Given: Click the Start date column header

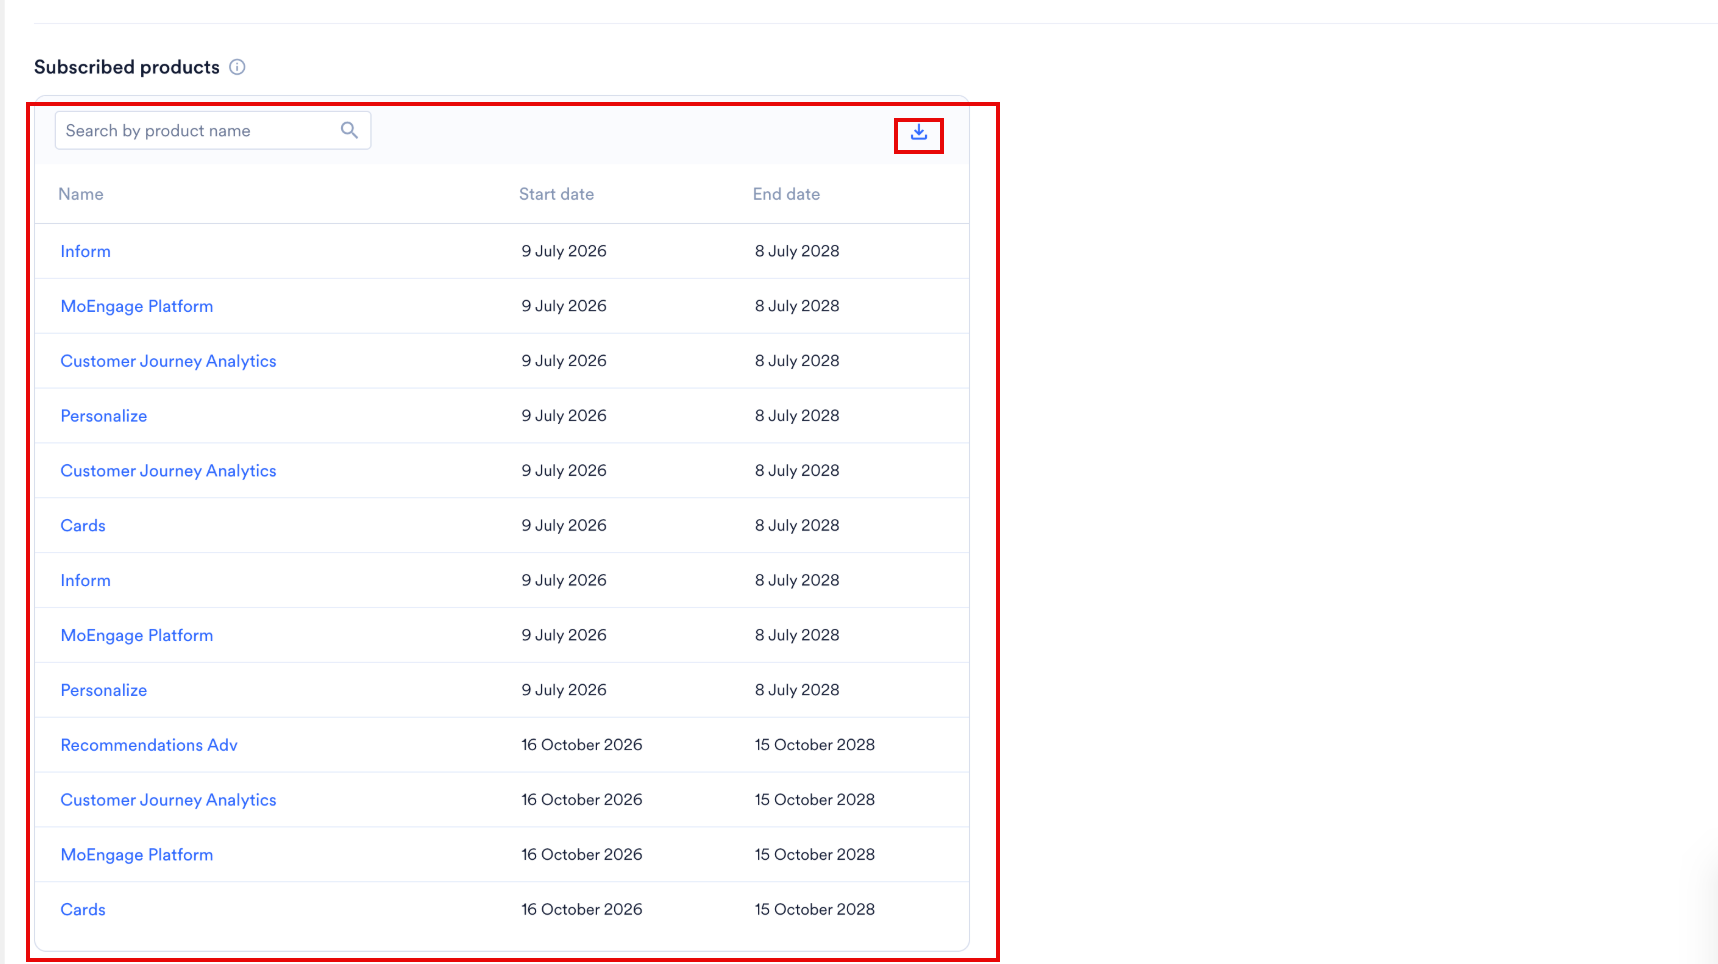Looking at the screenshot, I should point(557,194).
